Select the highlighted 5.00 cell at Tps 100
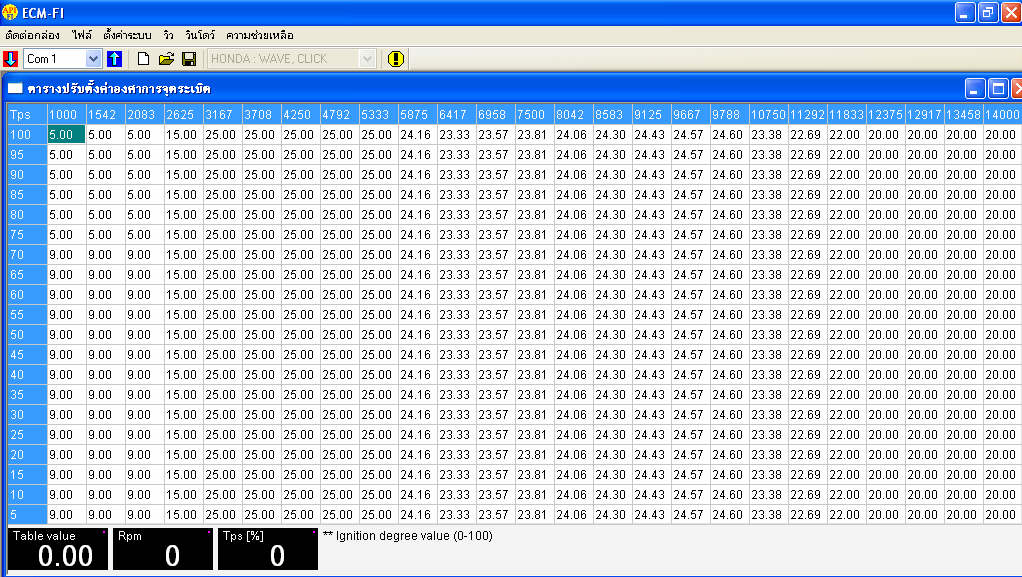 [x=66, y=134]
